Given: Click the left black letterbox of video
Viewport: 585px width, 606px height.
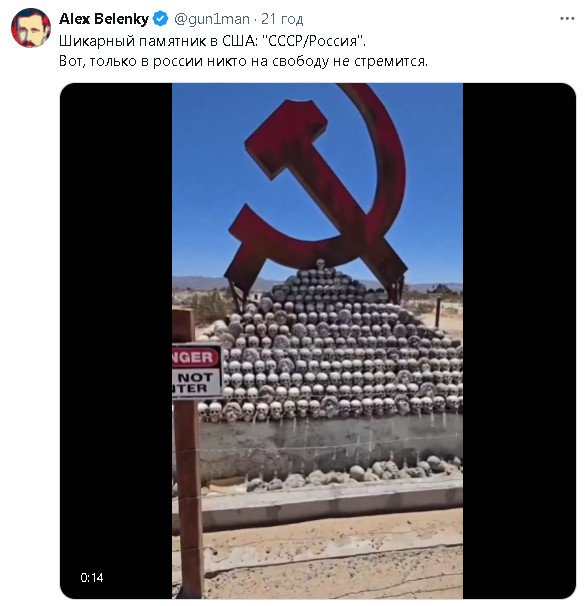Looking at the screenshot, I should pyautogui.click(x=116, y=341).
